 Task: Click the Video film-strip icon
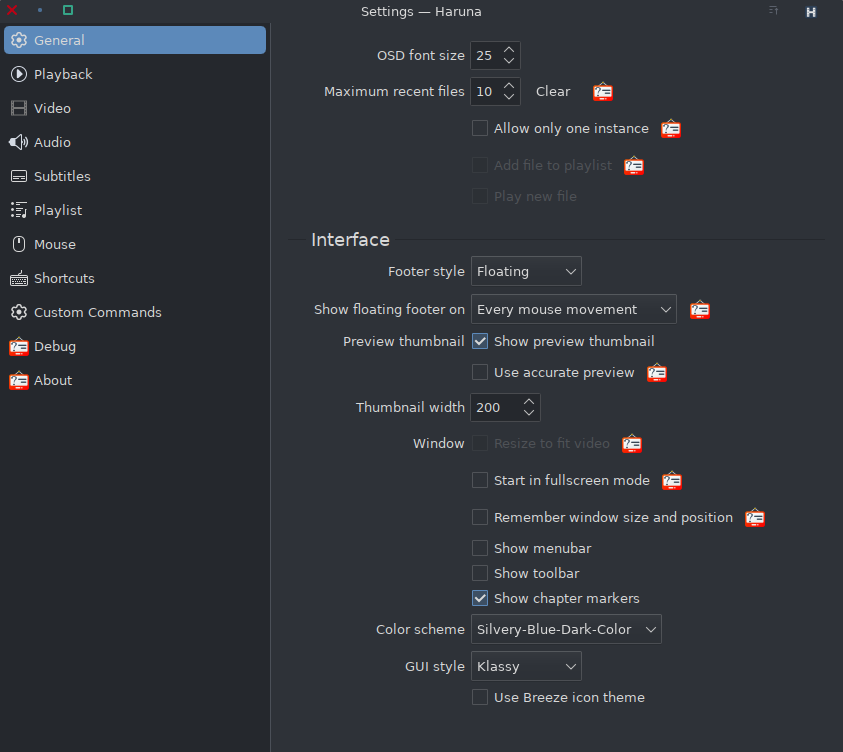click(x=18, y=108)
